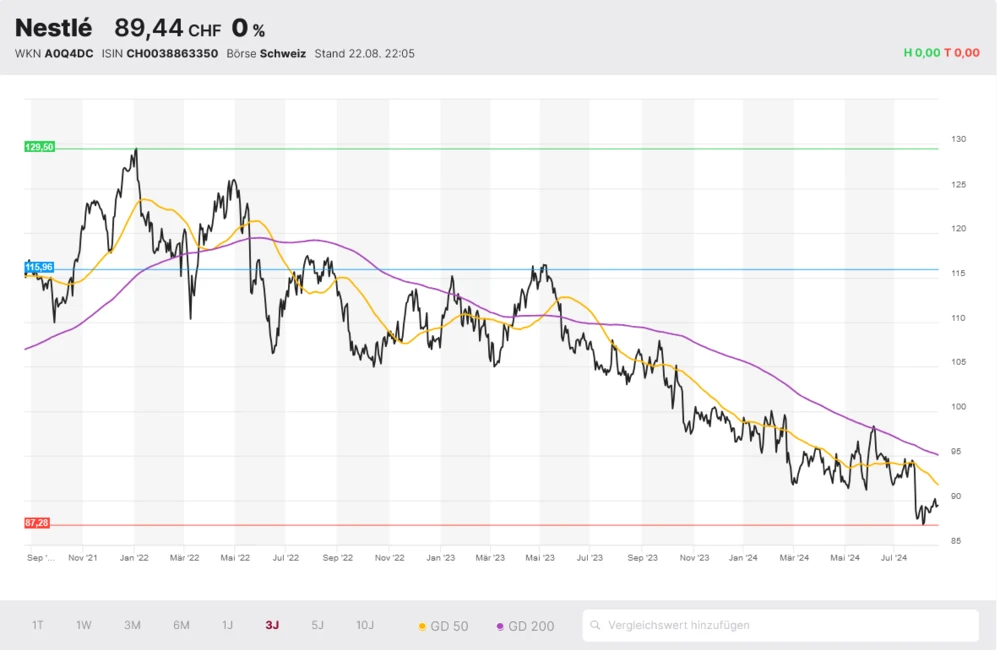Toggle the GD 200 moving average line
Viewport: 1000px width, 656px height.
coord(525,626)
